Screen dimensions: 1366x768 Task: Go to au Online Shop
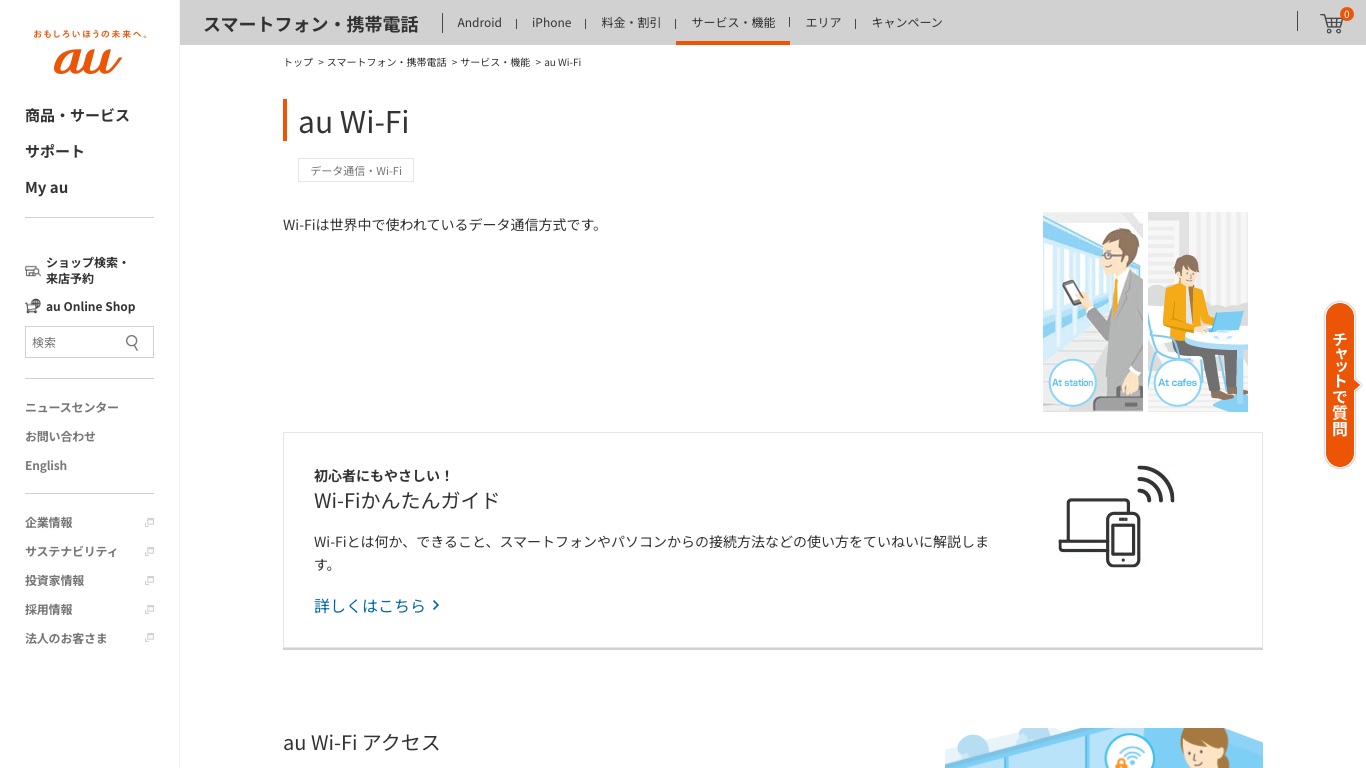point(90,306)
